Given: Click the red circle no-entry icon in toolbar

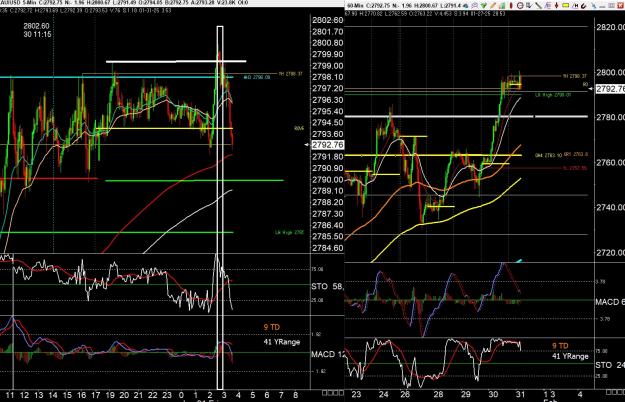Looking at the screenshot, I should pyautogui.click(x=520, y=6).
